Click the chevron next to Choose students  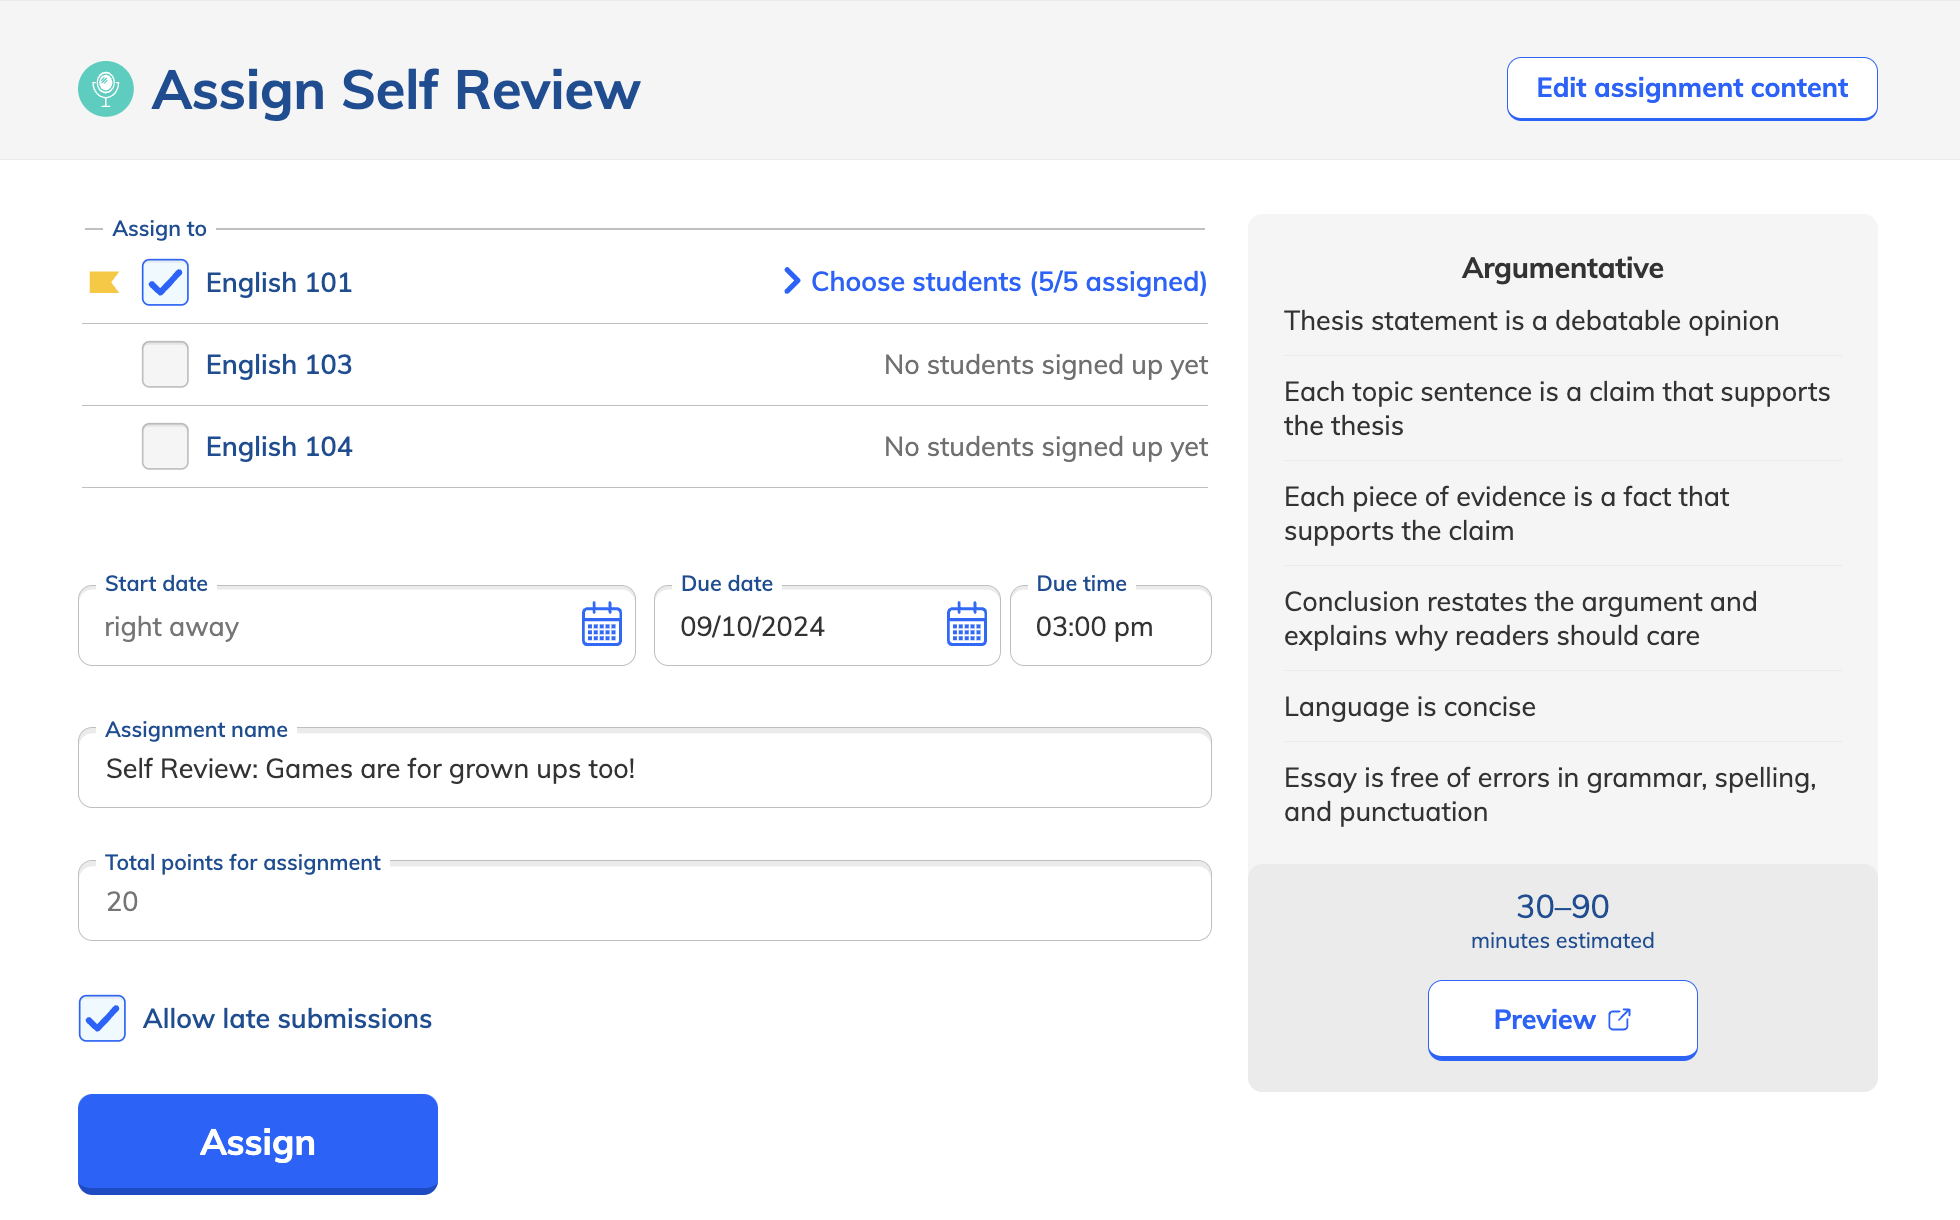point(790,282)
